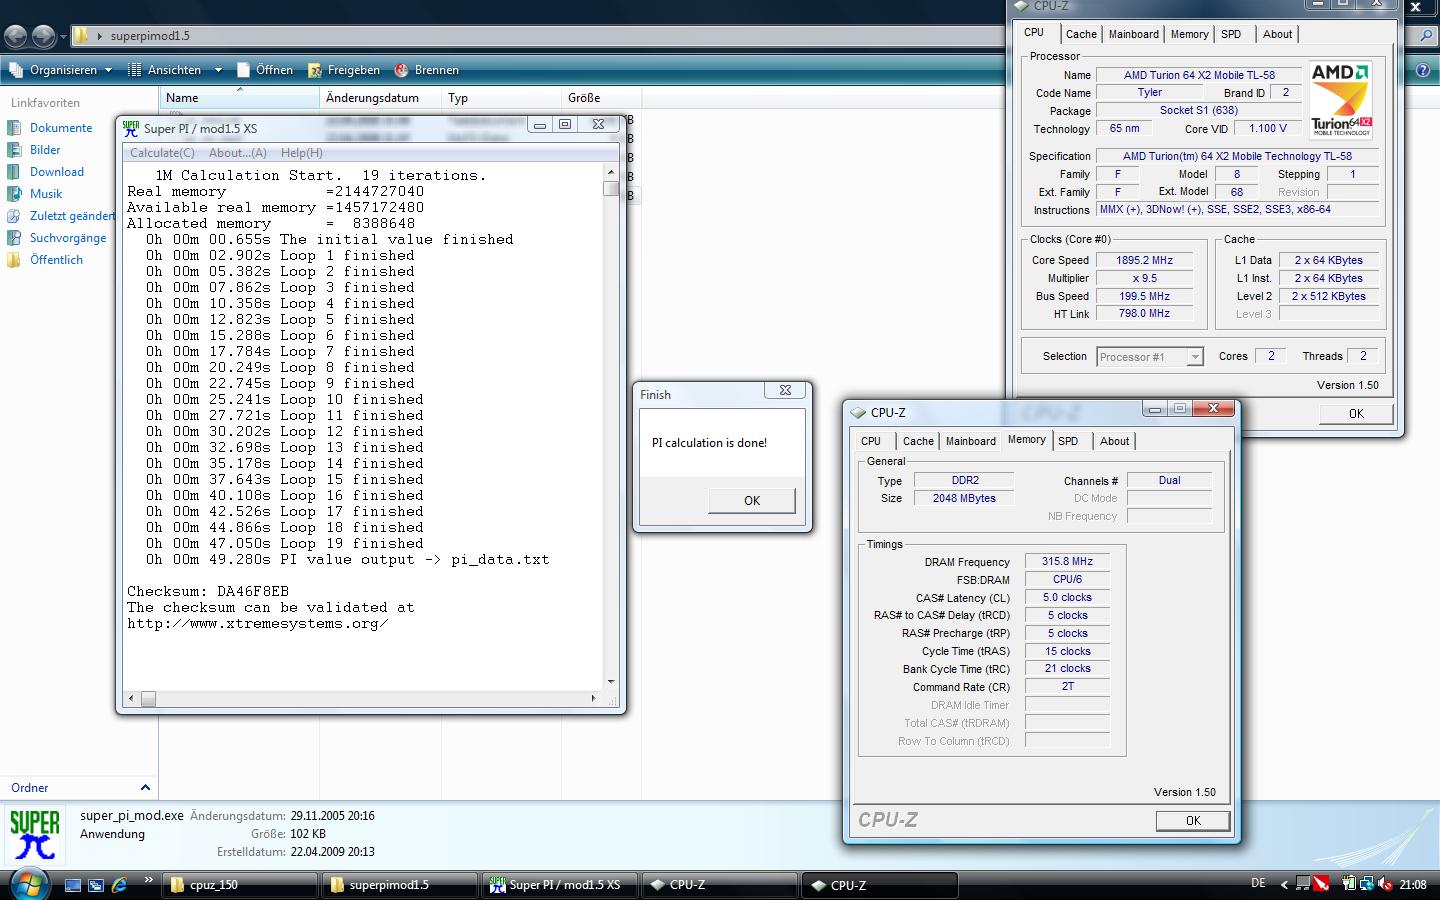Click the Explorer search magnifier icon

pos(1427,36)
